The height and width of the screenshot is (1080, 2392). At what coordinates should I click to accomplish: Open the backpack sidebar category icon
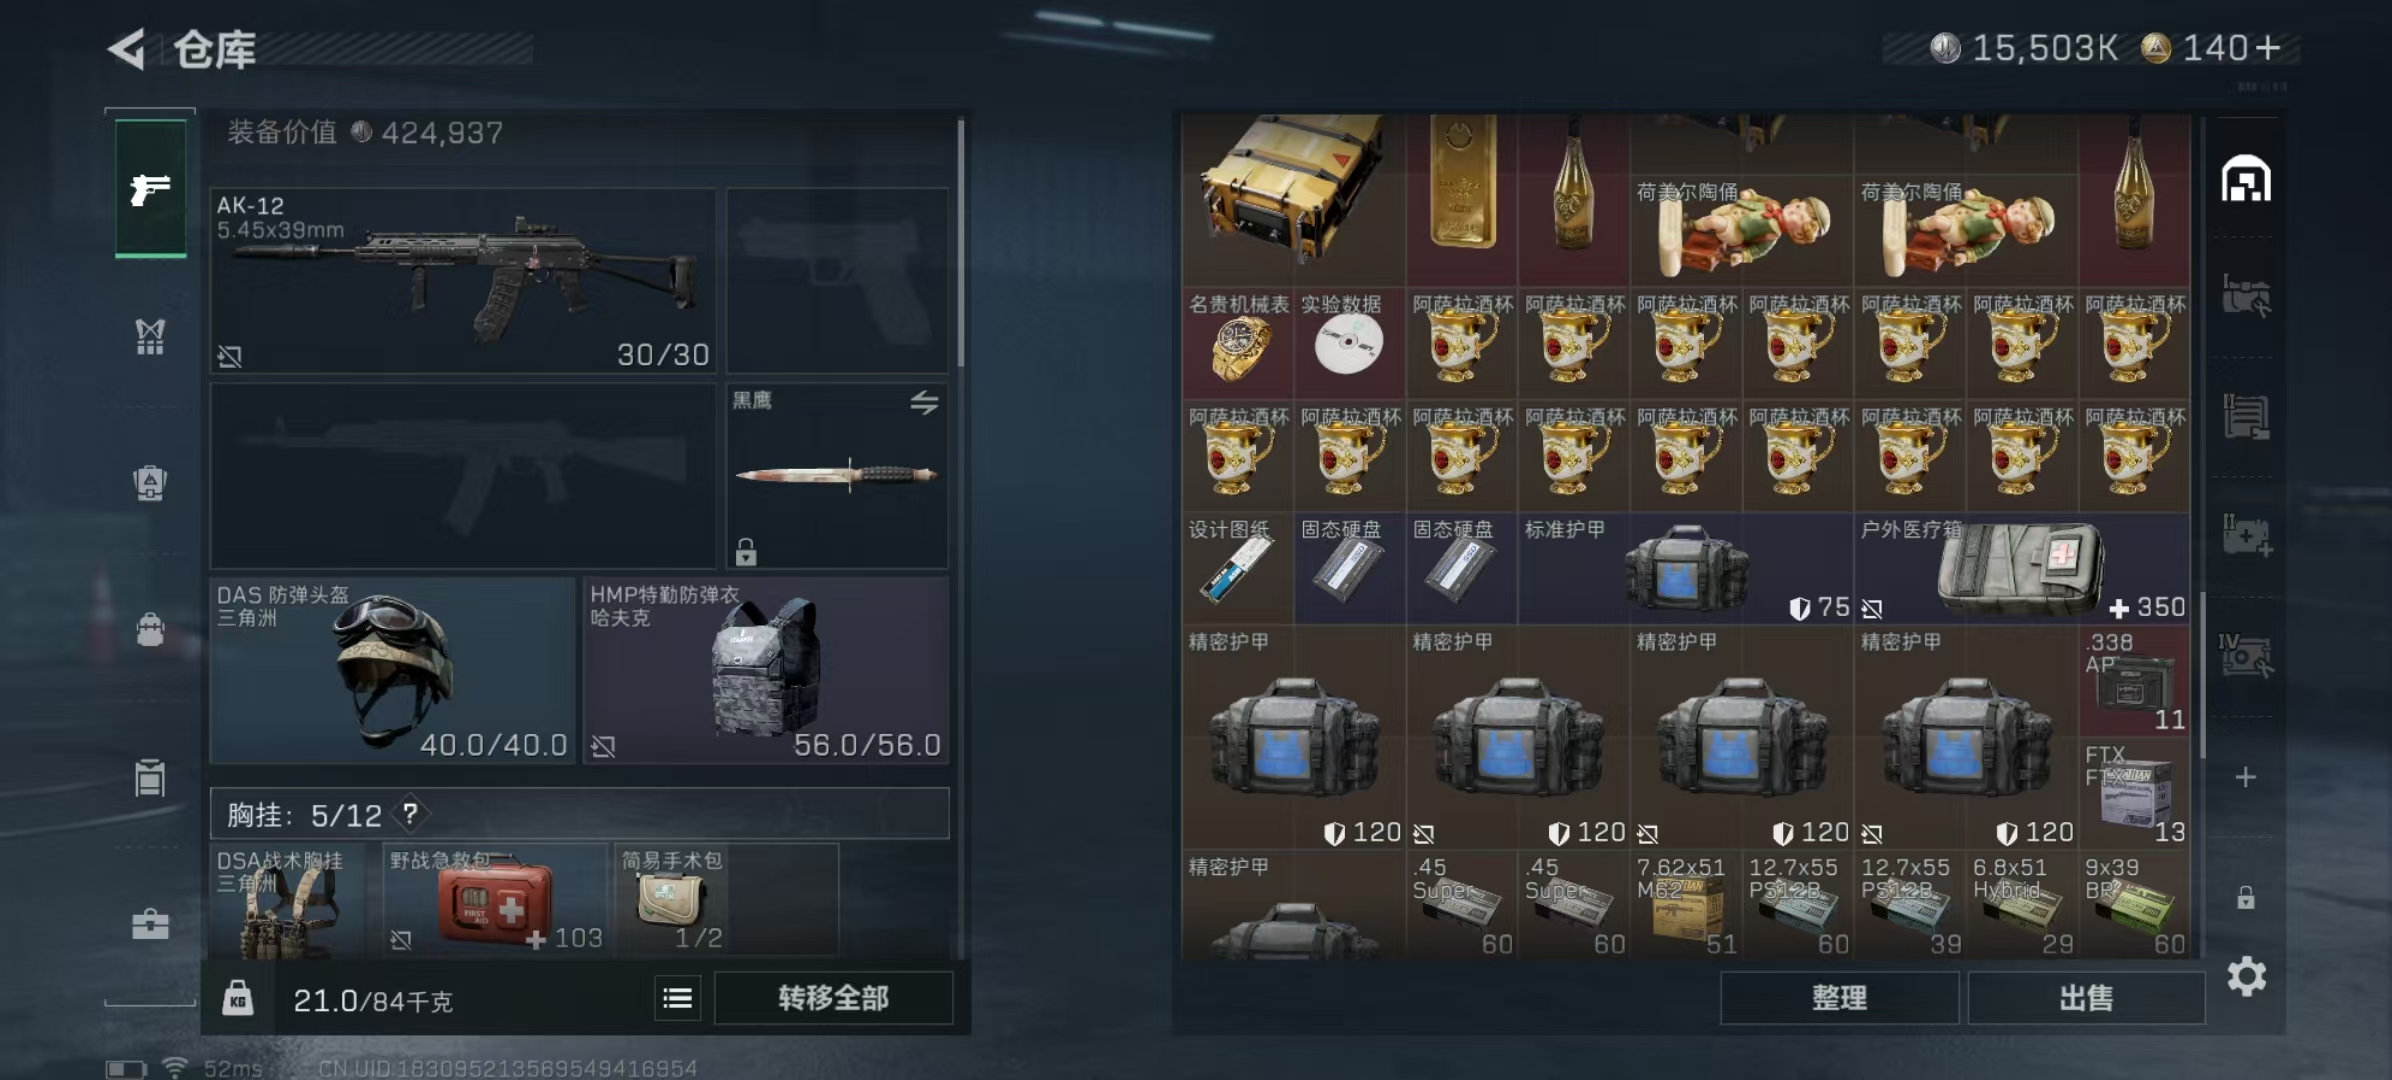(x=150, y=629)
